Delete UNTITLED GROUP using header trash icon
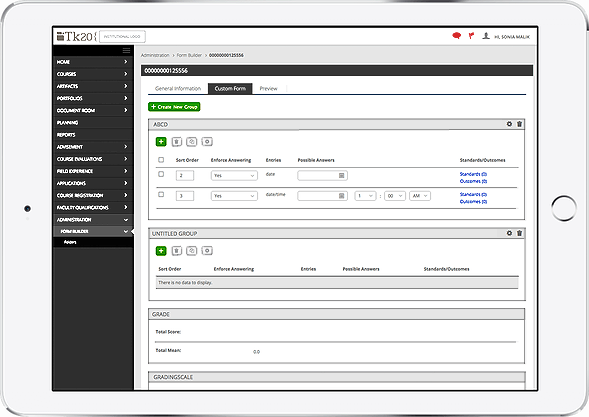Image resolution: width=589 pixels, height=417 pixels. pyautogui.click(x=520, y=233)
